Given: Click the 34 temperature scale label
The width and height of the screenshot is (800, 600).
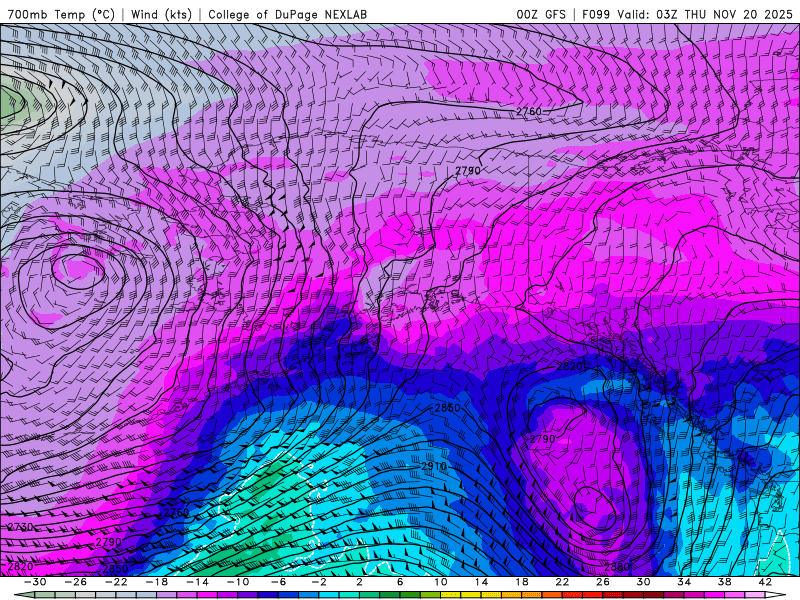Looking at the screenshot, I should click(684, 582).
